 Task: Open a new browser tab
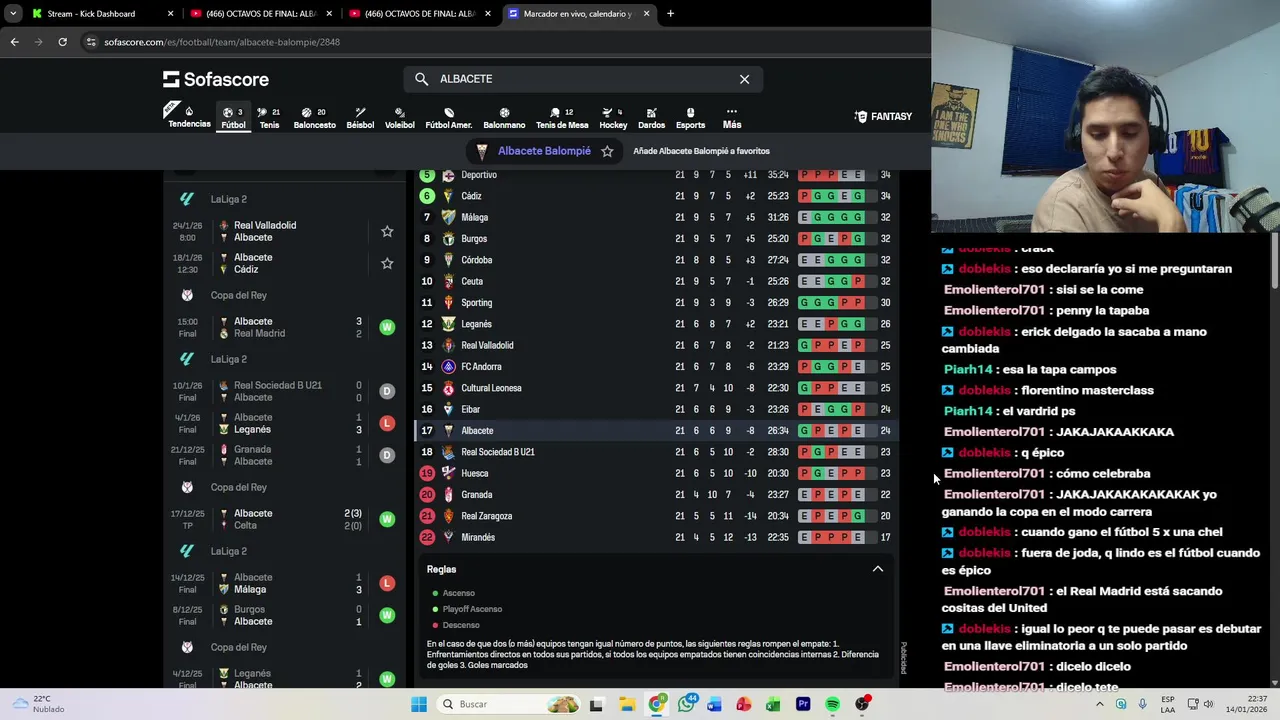(x=670, y=14)
